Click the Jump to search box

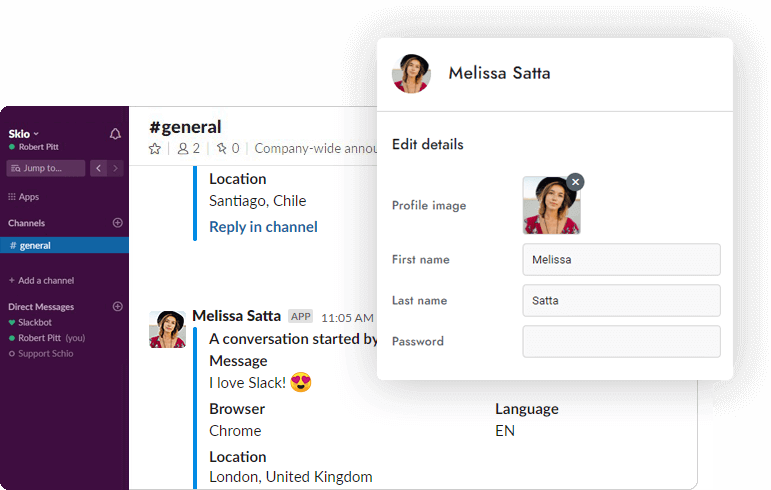(46, 168)
